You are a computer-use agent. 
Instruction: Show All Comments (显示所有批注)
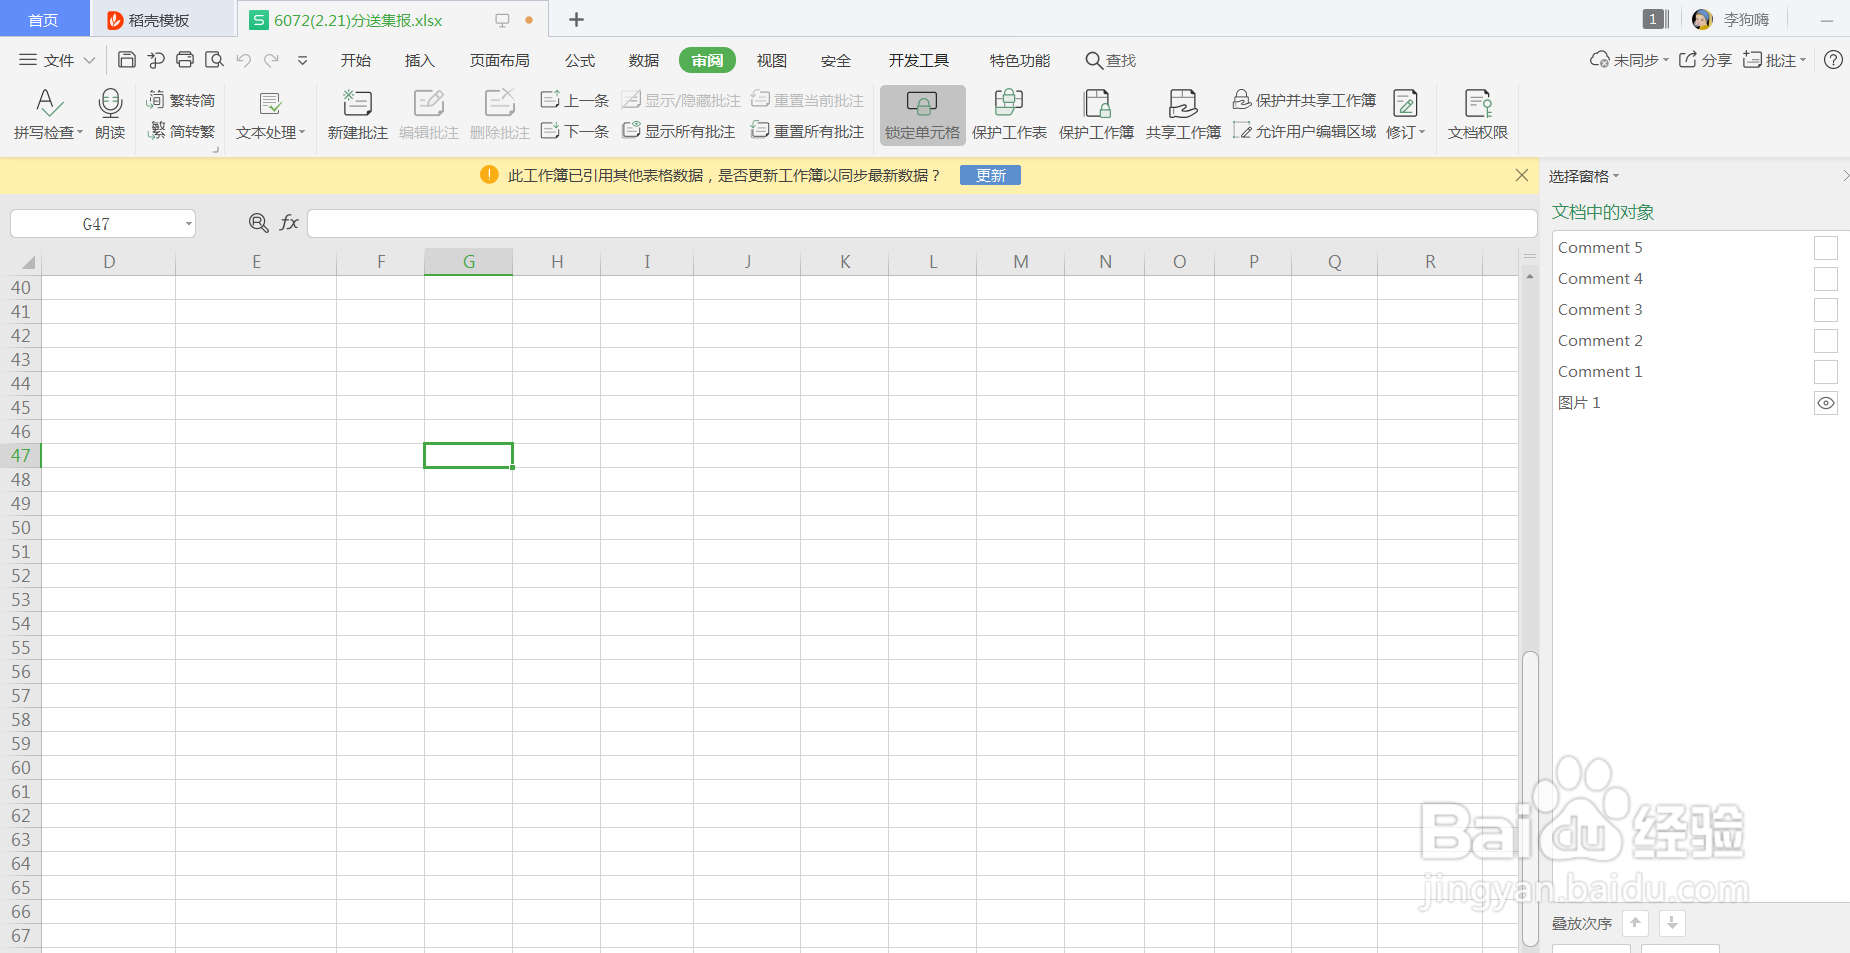678,131
